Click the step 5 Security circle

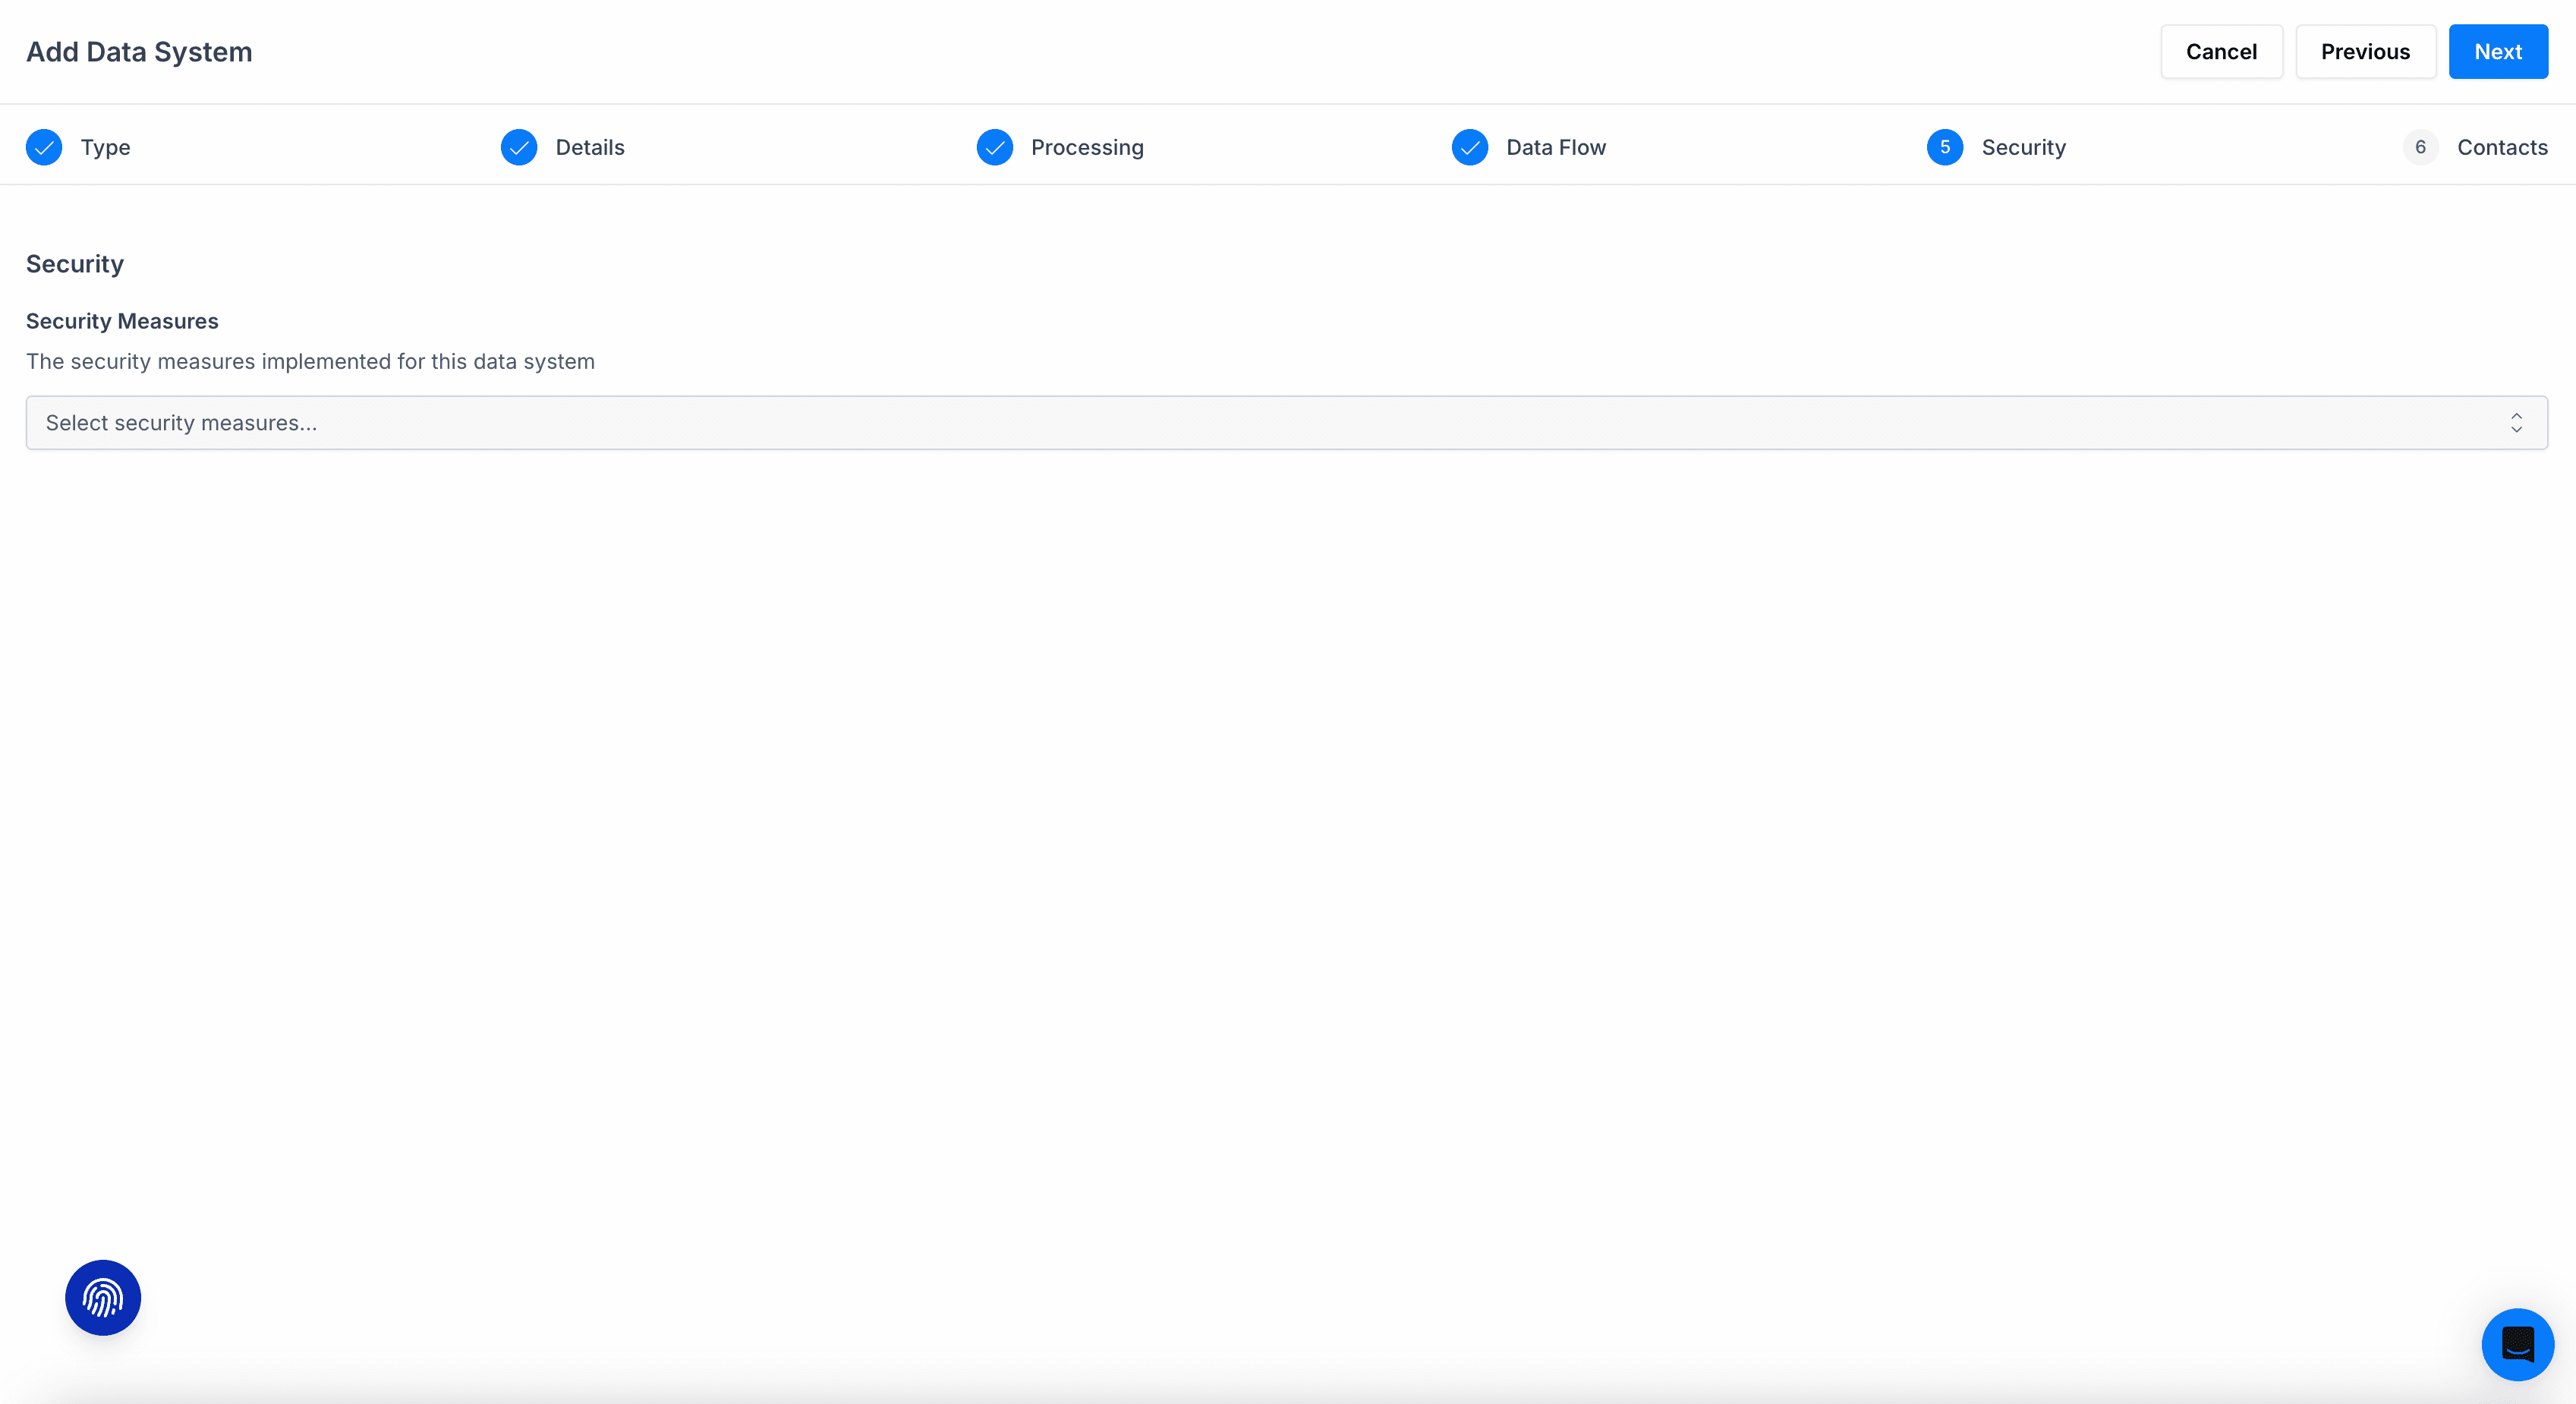(x=1944, y=147)
